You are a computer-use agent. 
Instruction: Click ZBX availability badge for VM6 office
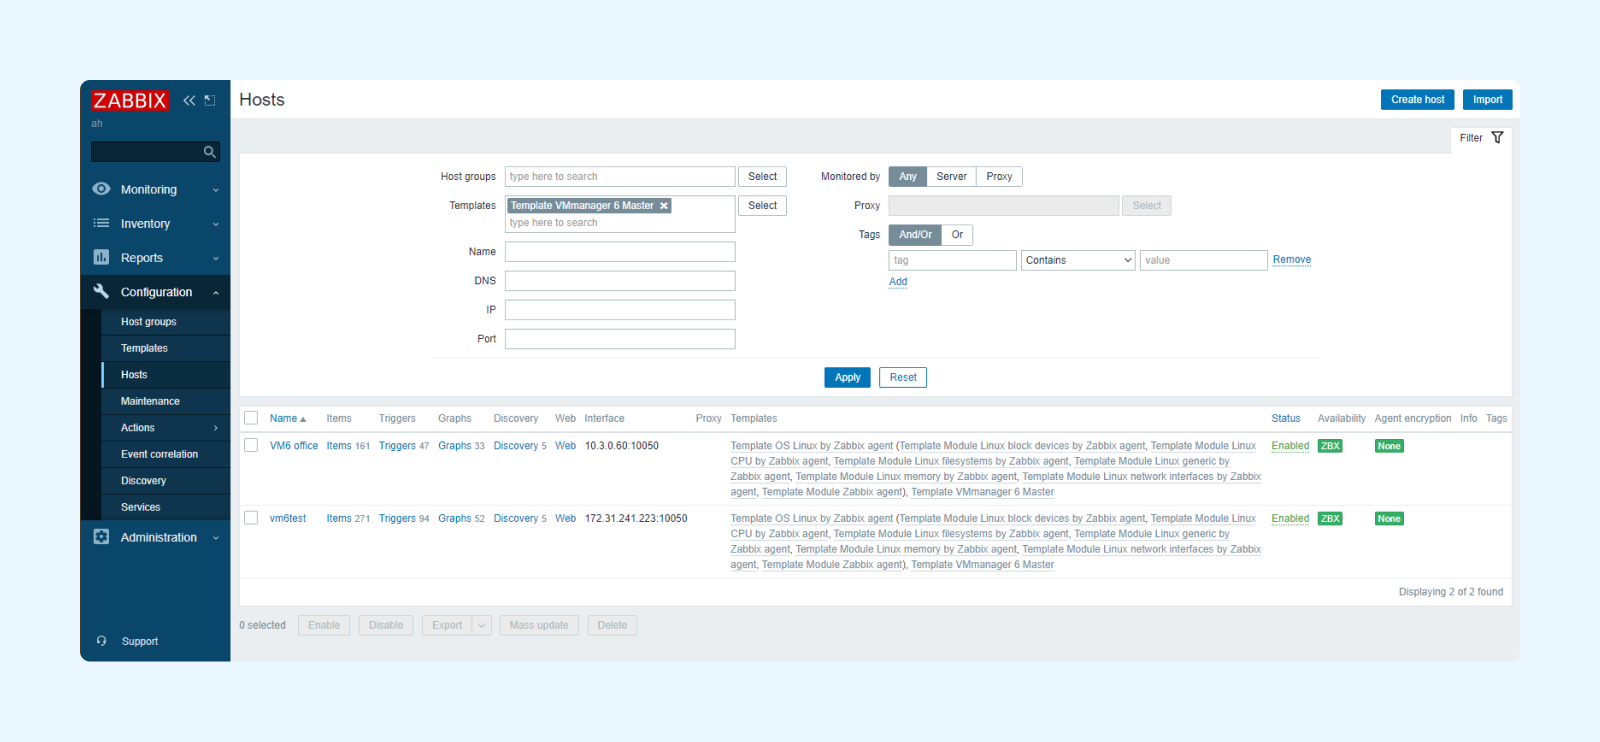1329,446
